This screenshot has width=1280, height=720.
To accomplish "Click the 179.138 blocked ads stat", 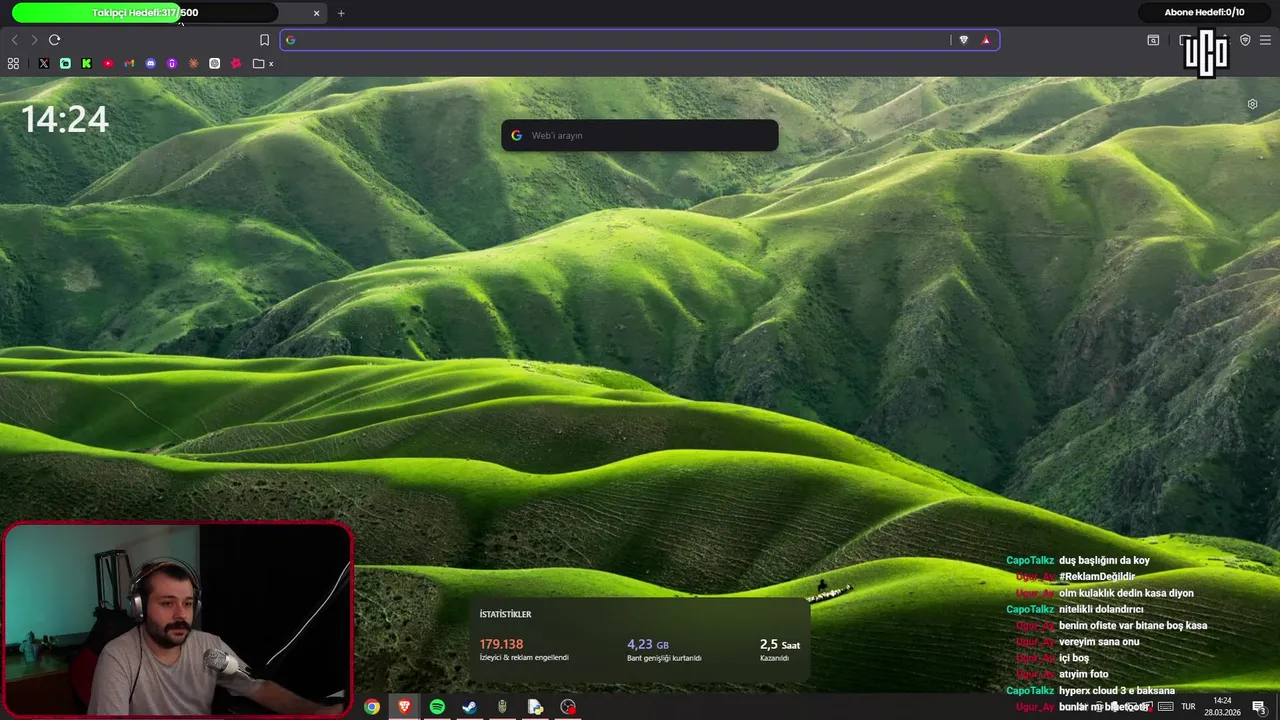I will [x=501, y=644].
